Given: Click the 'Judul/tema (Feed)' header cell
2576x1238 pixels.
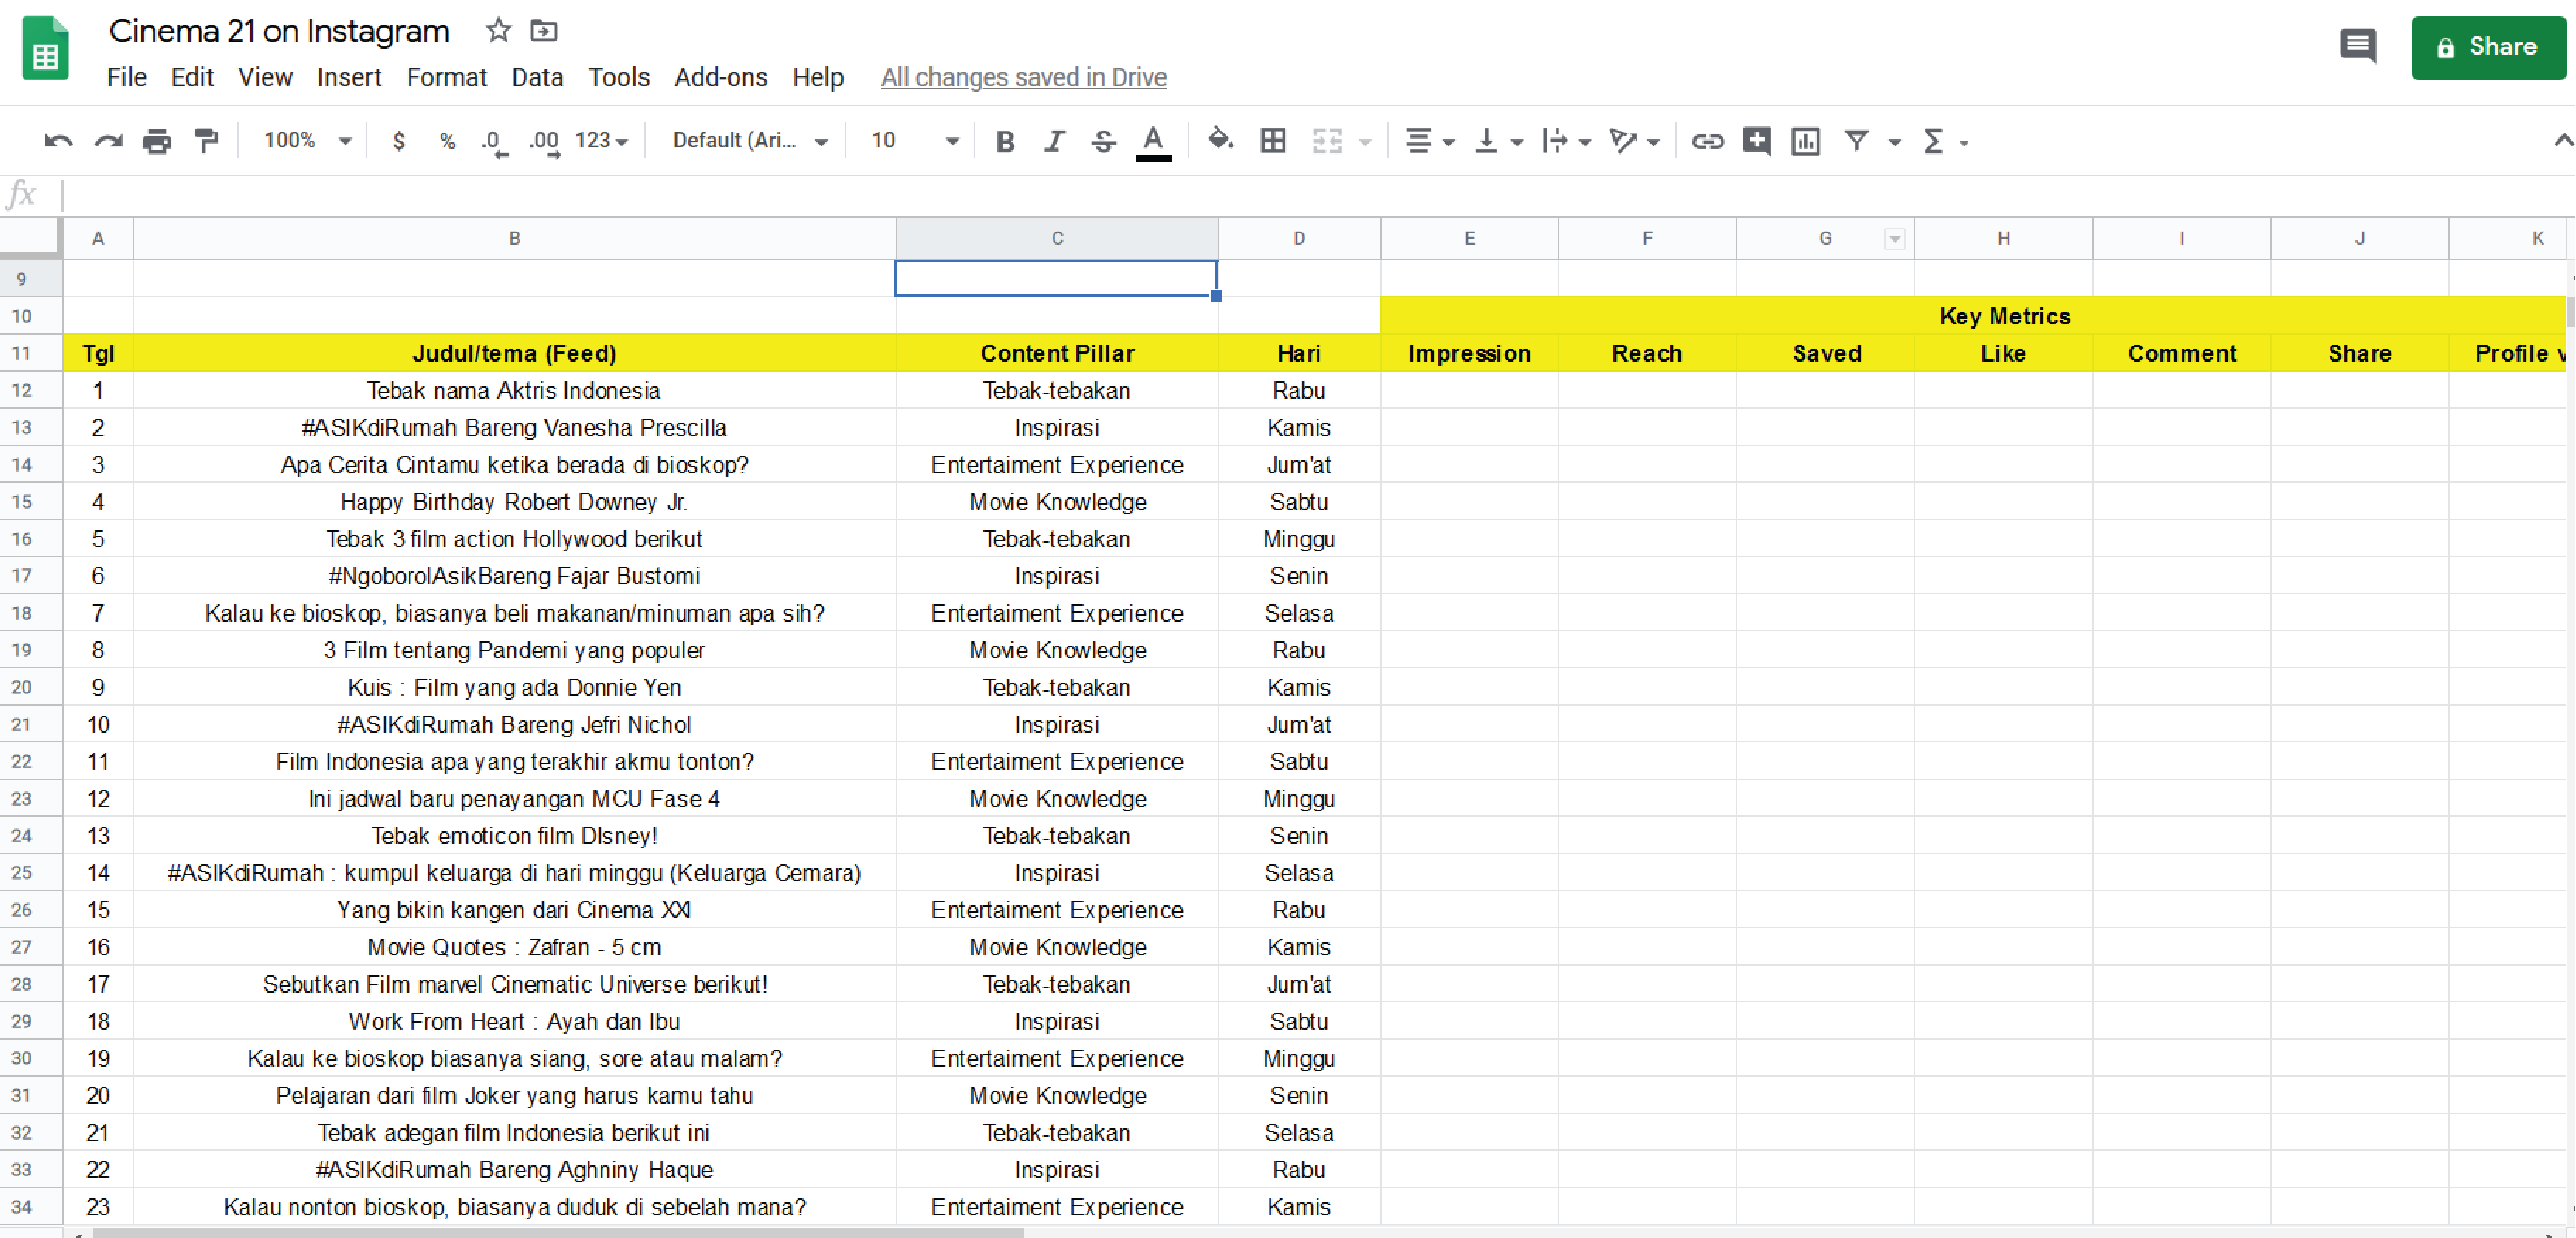Looking at the screenshot, I should 514,353.
